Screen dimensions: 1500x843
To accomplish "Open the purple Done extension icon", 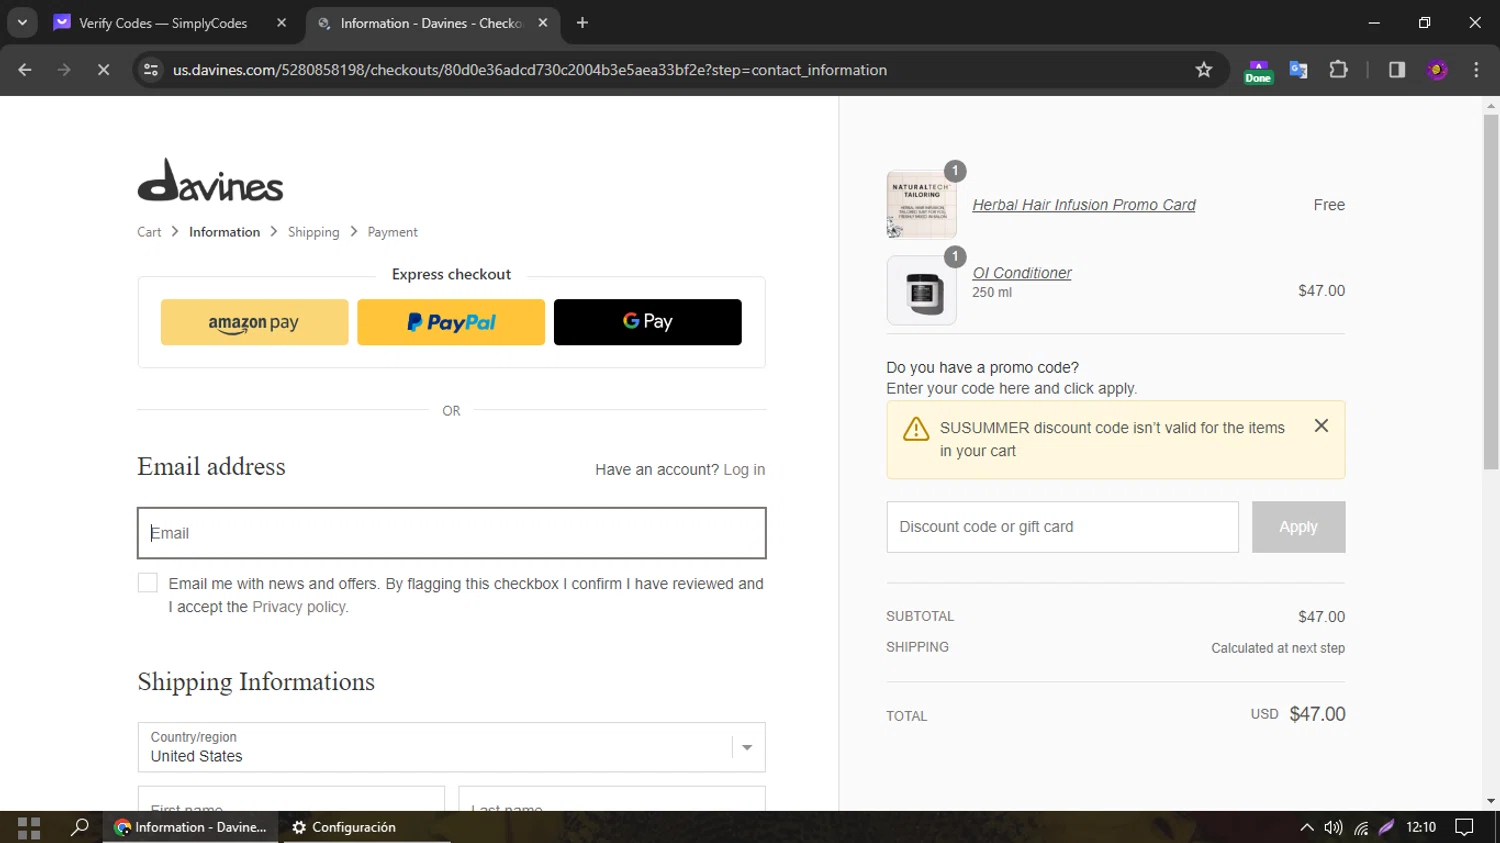I will point(1258,71).
